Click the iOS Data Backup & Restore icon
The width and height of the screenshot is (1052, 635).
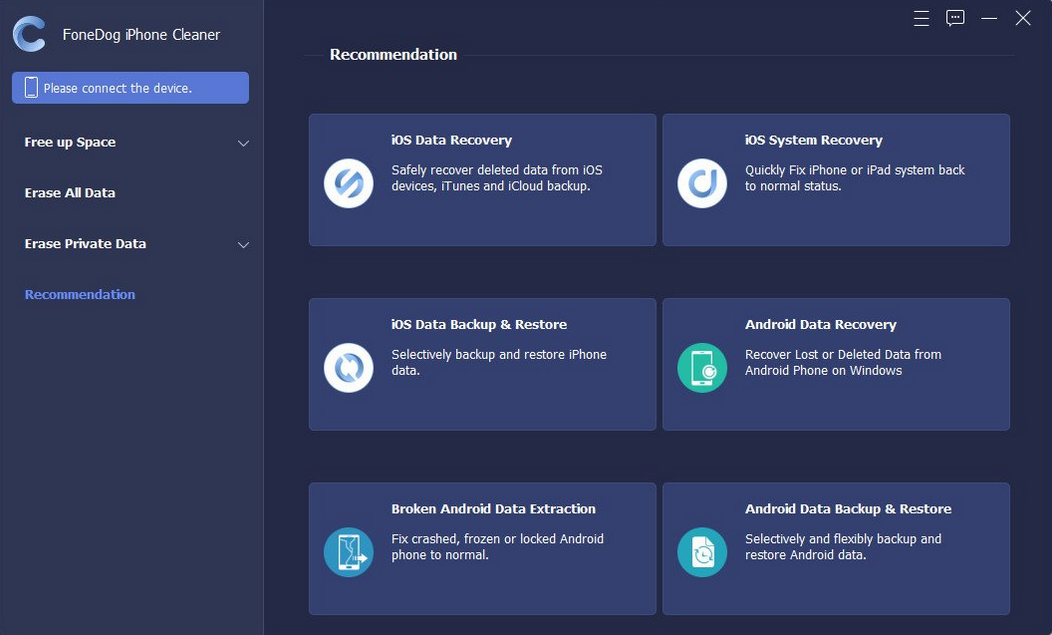point(348,368)
